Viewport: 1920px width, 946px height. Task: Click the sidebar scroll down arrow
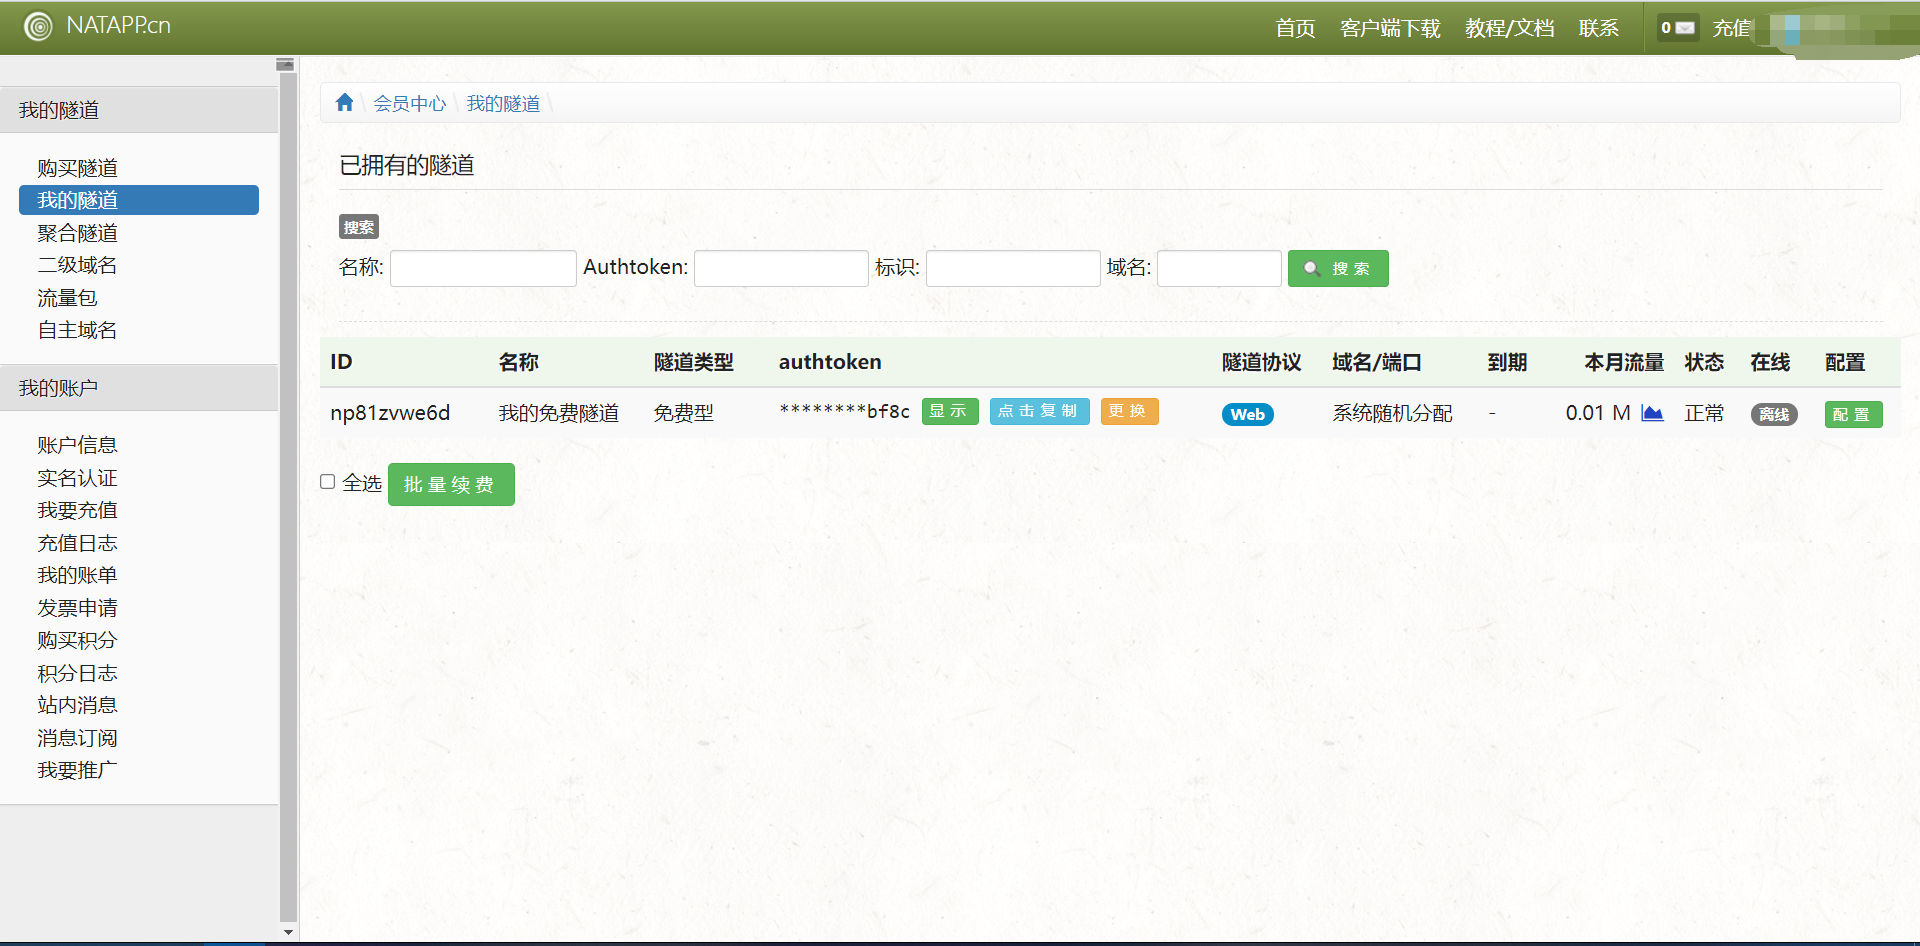[289, 932]
